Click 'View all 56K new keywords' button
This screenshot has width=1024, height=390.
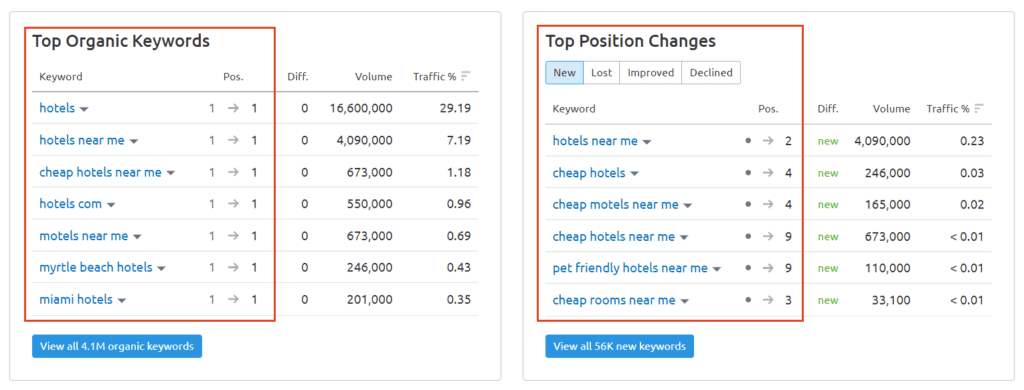[620, 346]
